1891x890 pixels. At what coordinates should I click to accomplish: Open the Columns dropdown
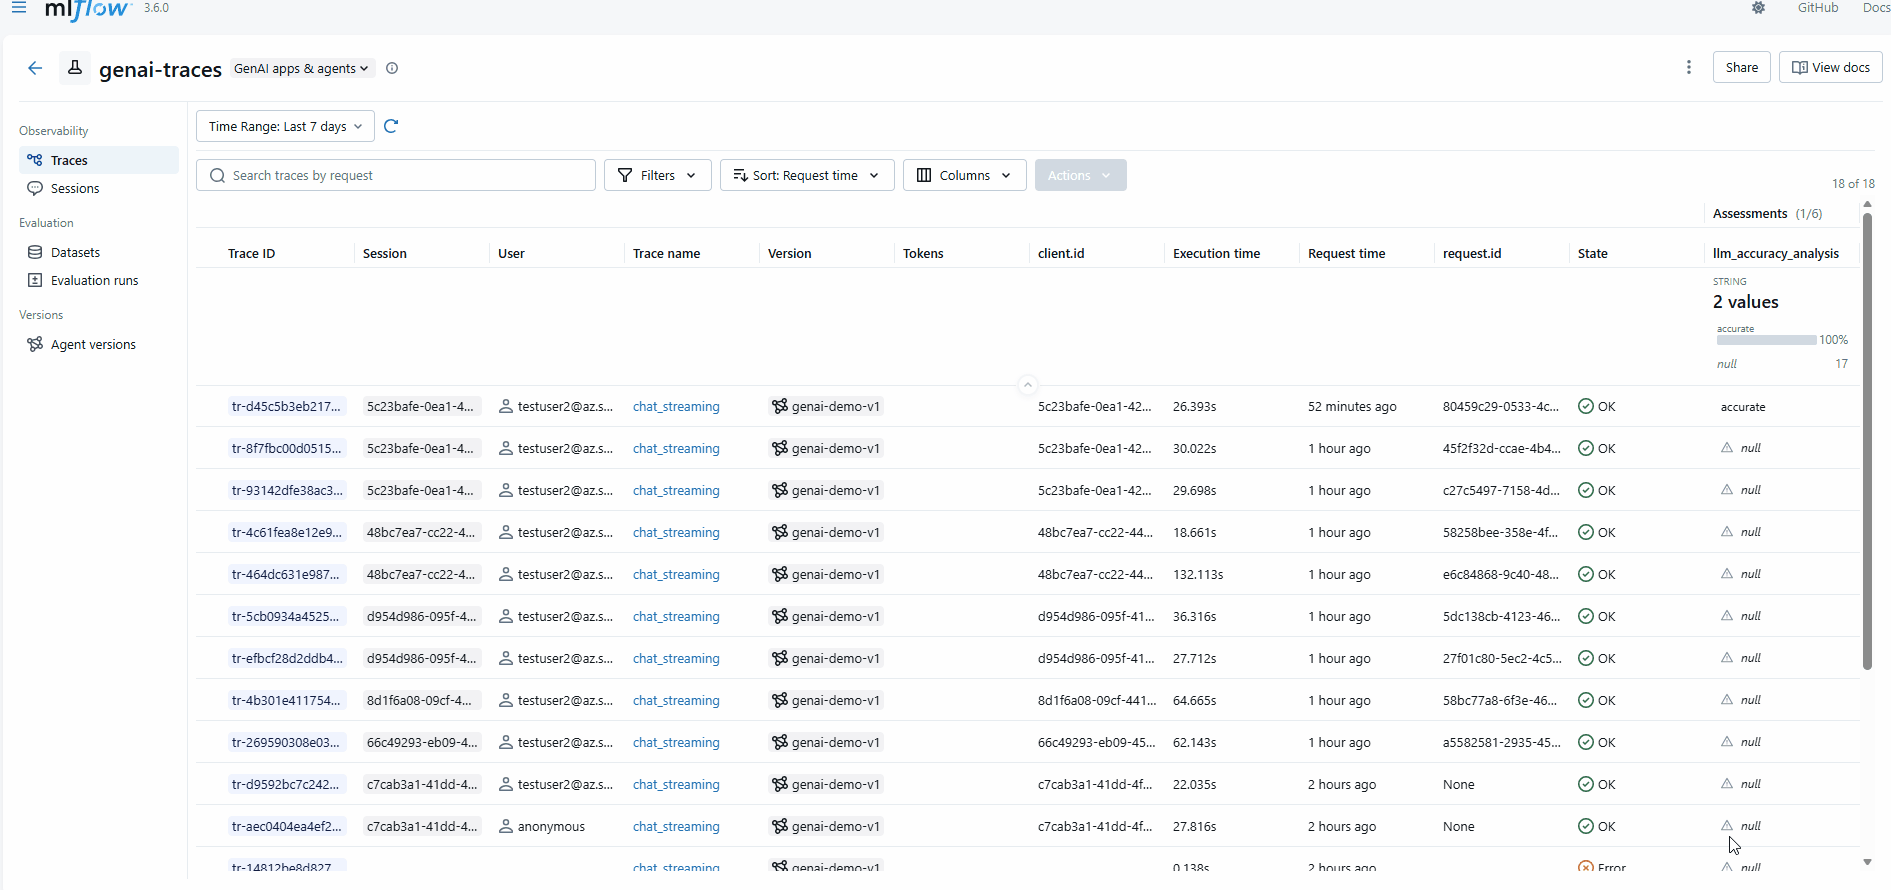[964, 175]
